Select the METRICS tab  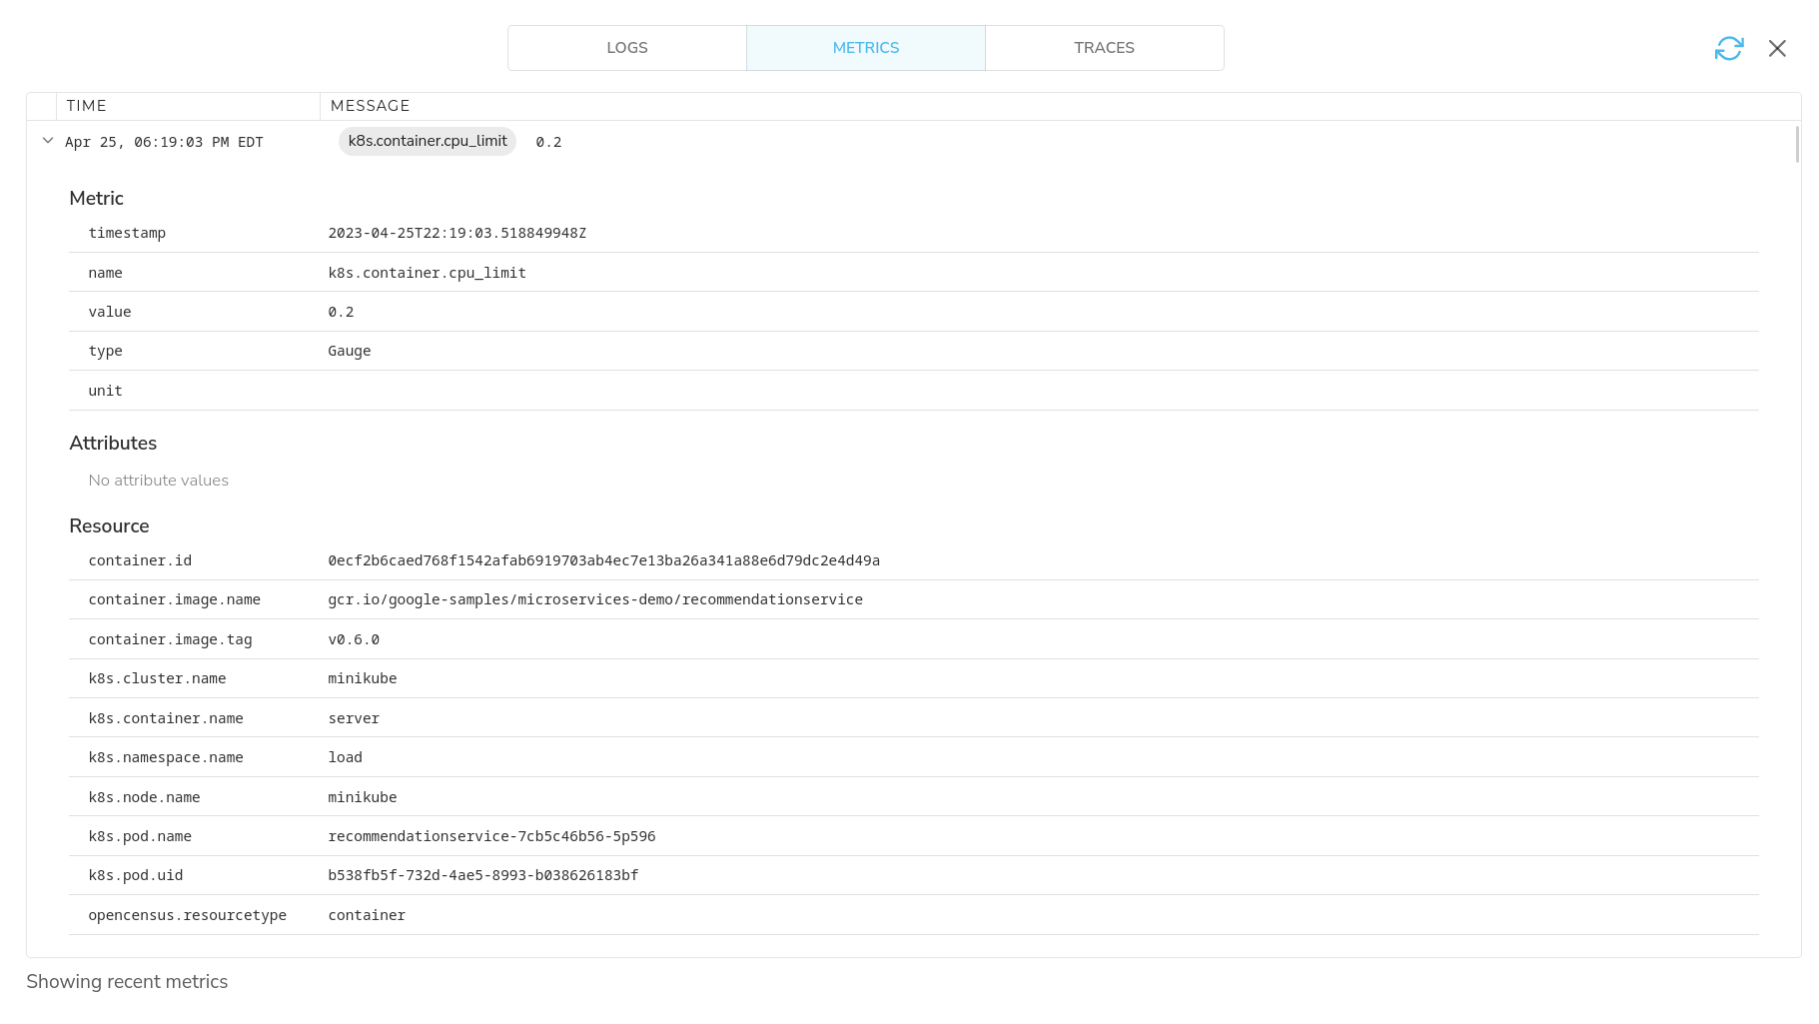point(866,48)
